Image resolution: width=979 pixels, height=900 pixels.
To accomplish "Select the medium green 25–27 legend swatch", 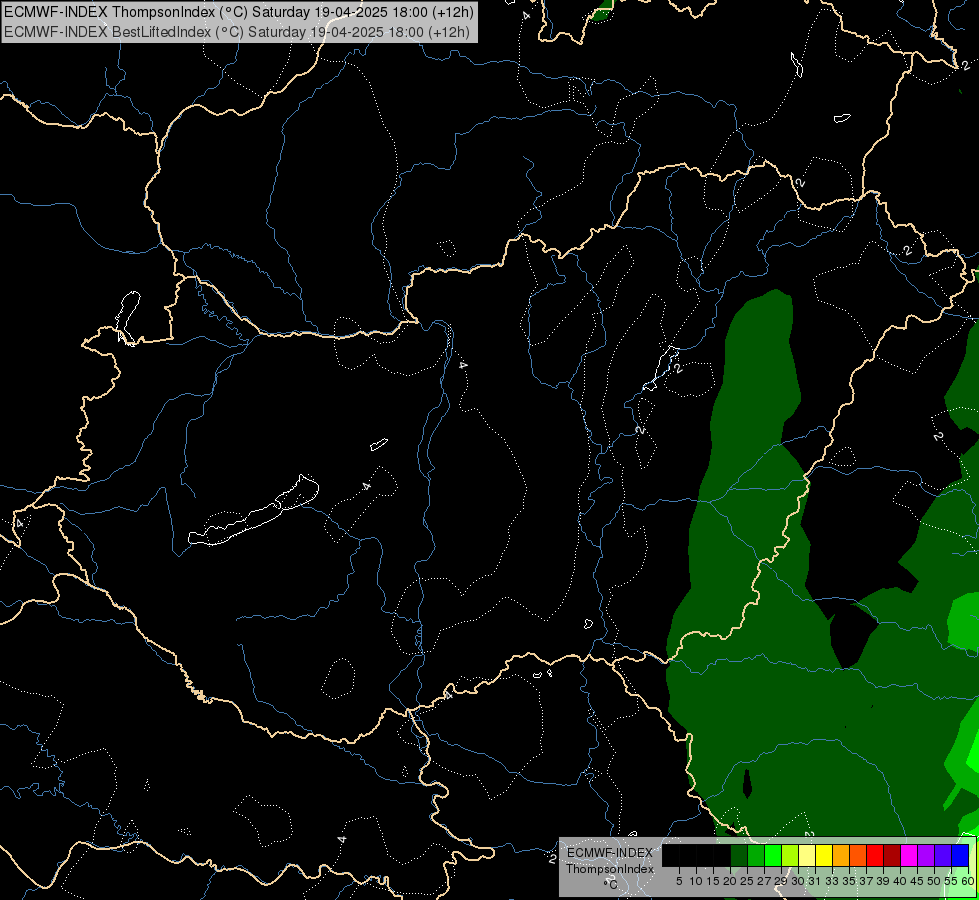I will (756, 855).
